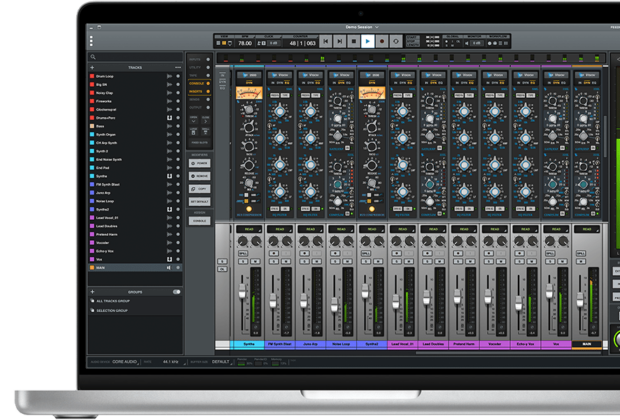This screenshot has width=620, height=420.
Task: Click the bus icon on the Drums+Perc row
Action: click(170, 118)
